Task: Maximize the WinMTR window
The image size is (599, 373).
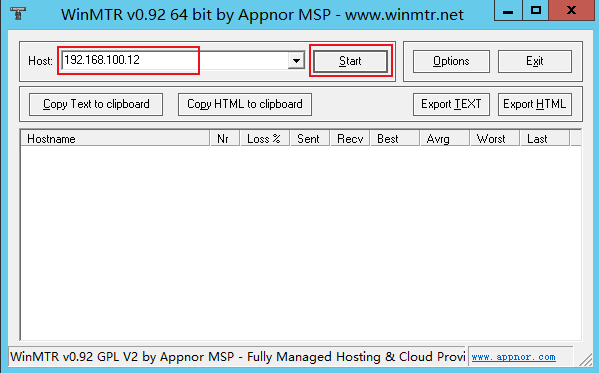Action: tap(536, 10)
